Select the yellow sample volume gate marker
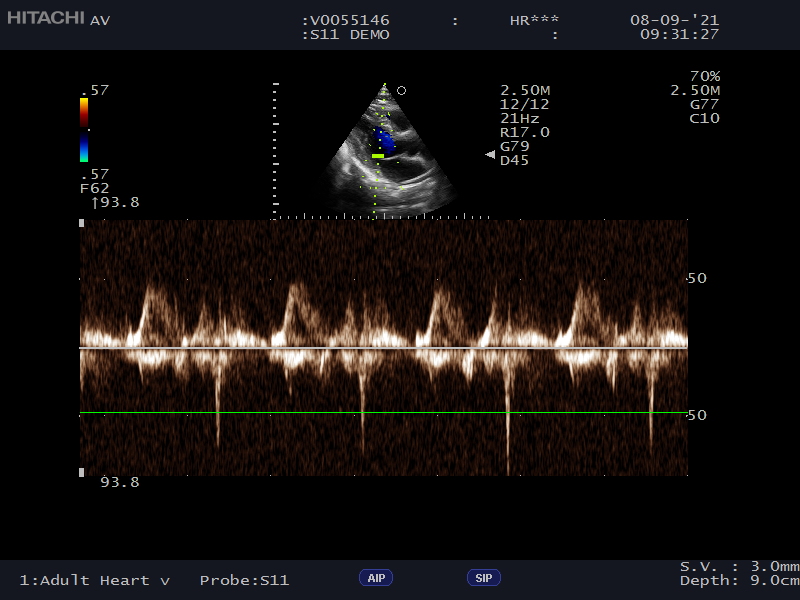The image size is (800, 600). tap(377, 156)
